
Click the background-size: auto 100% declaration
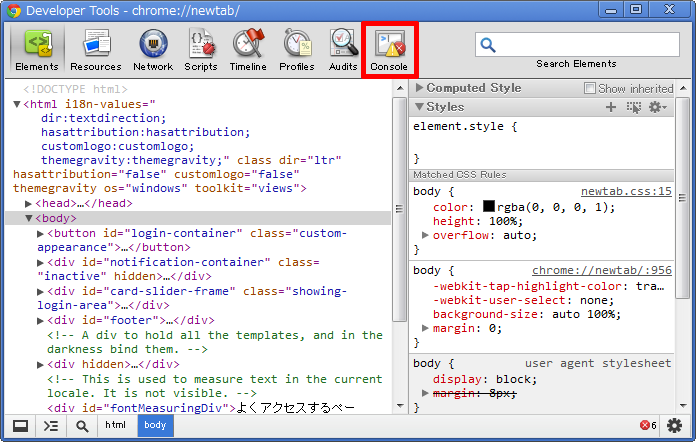tap(526, 315)
